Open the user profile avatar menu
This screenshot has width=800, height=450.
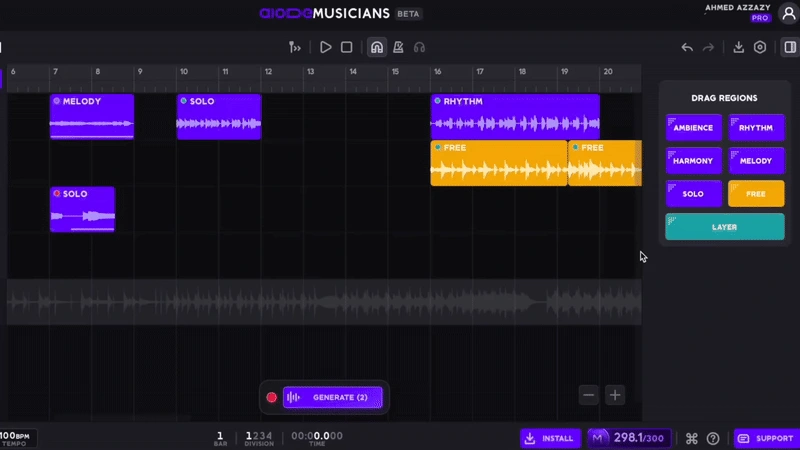click(788, 13)
